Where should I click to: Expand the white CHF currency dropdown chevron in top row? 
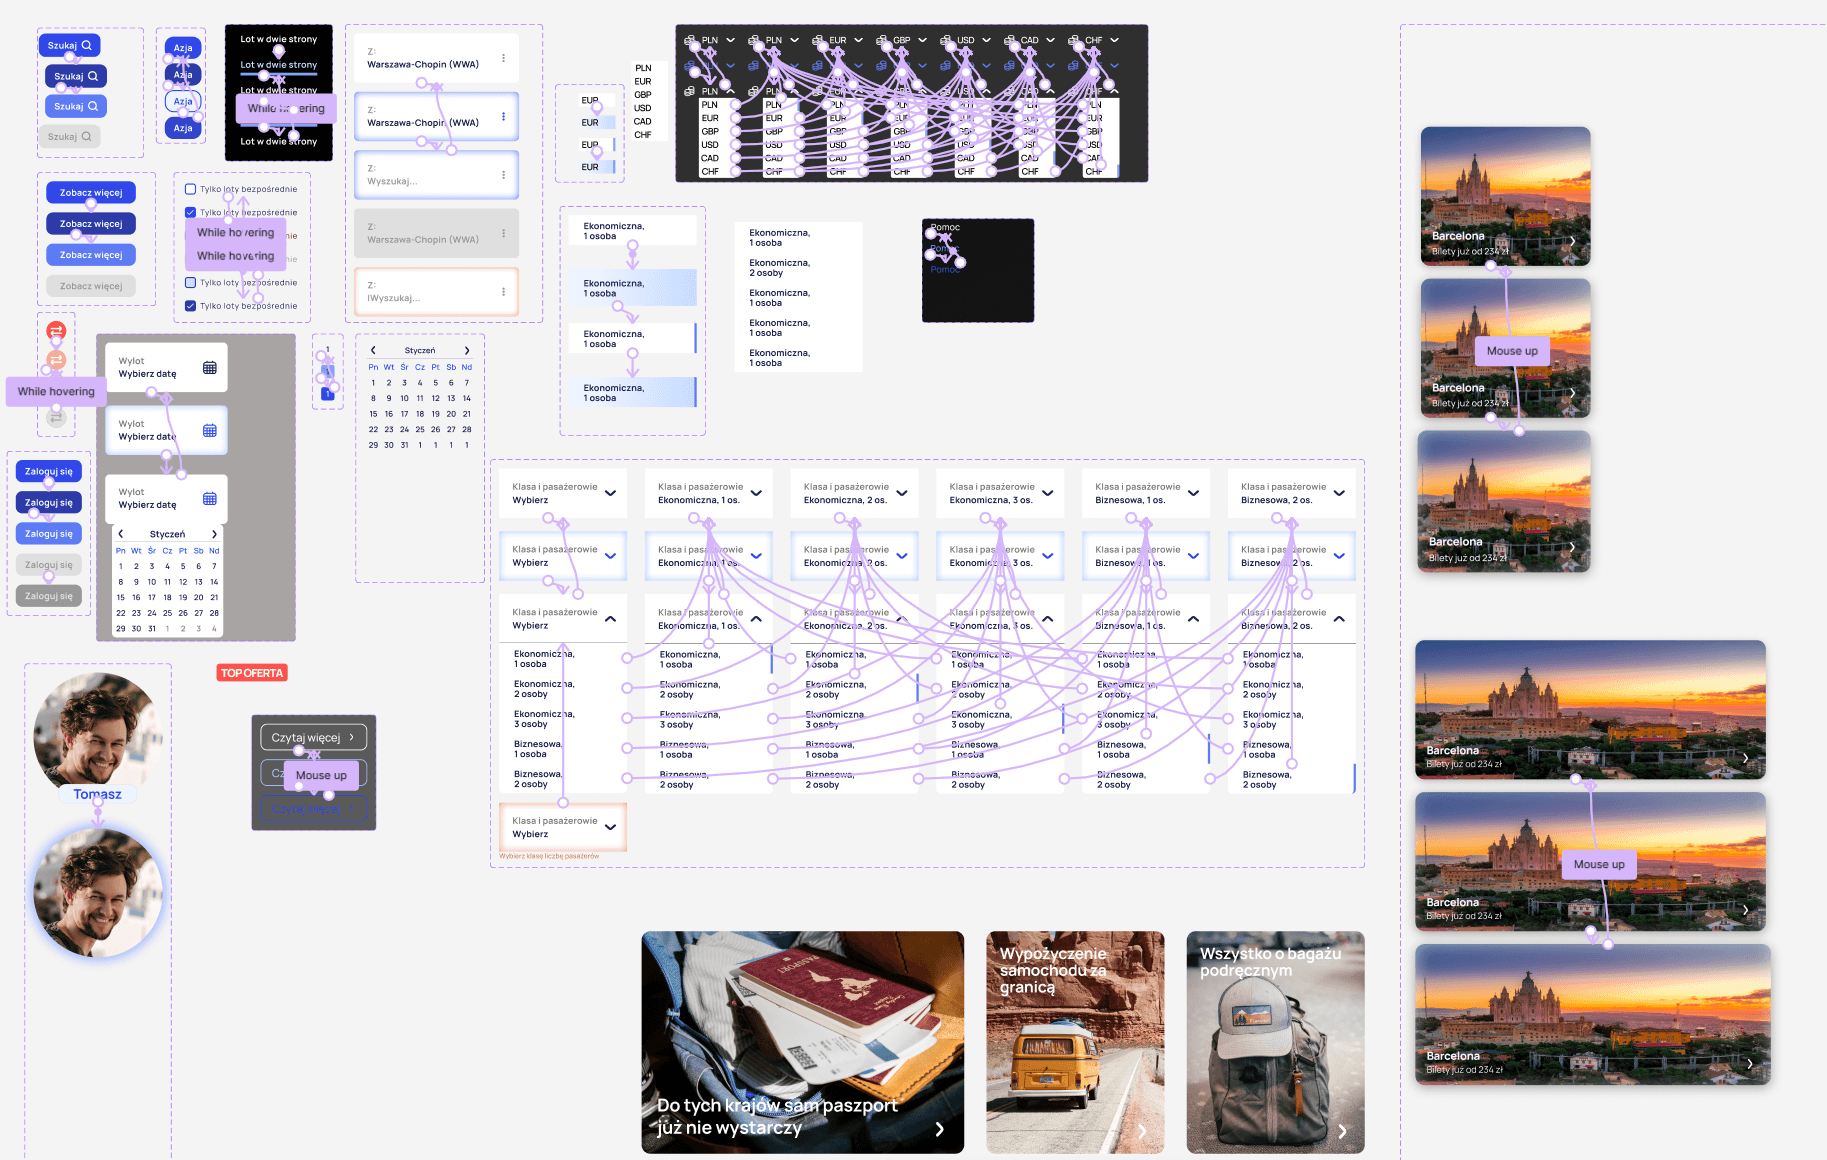[x=1115, y=40]
